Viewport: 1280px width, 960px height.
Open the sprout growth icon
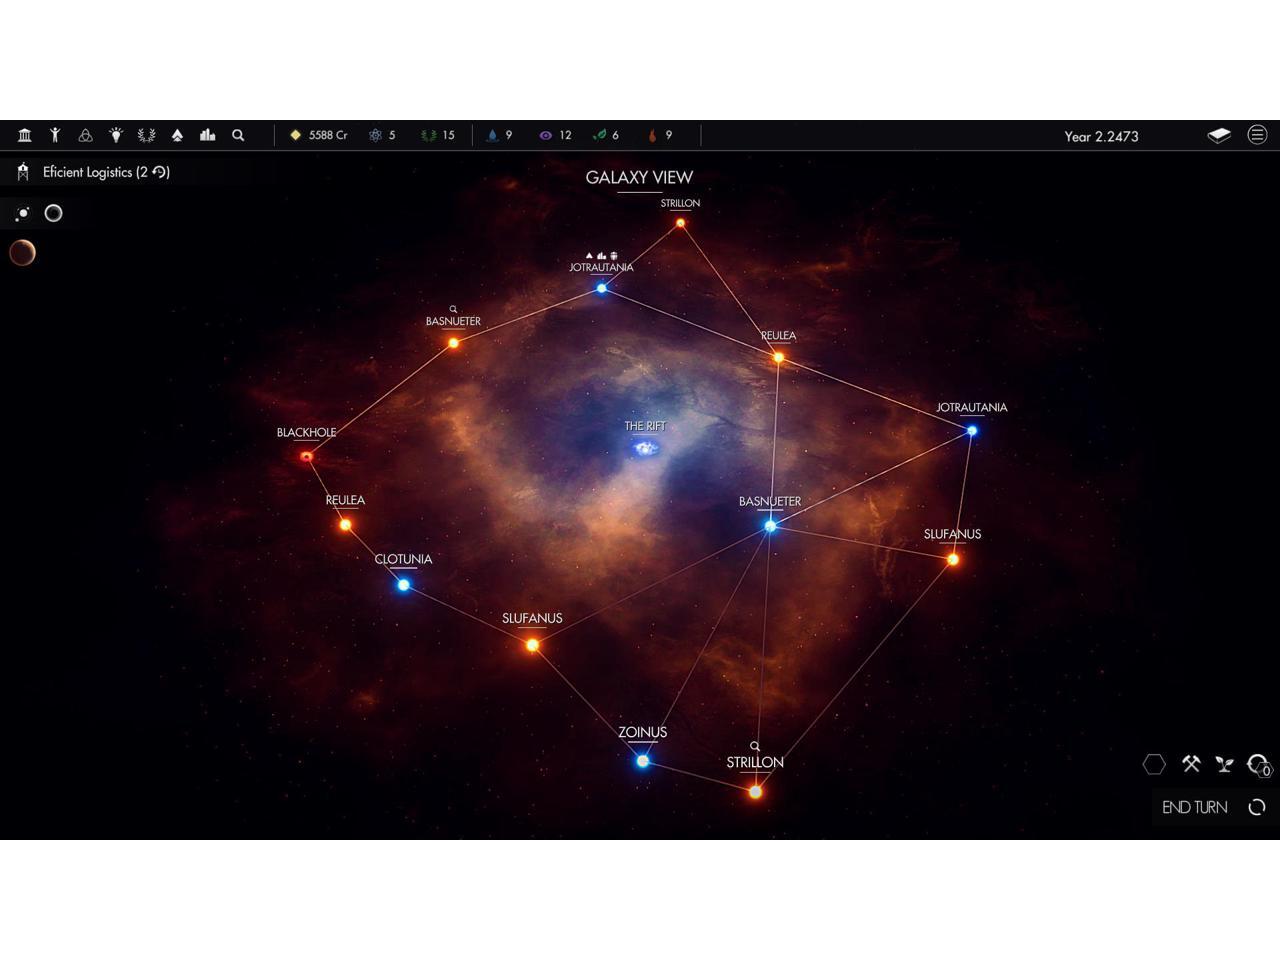[x=1224, y=764]
